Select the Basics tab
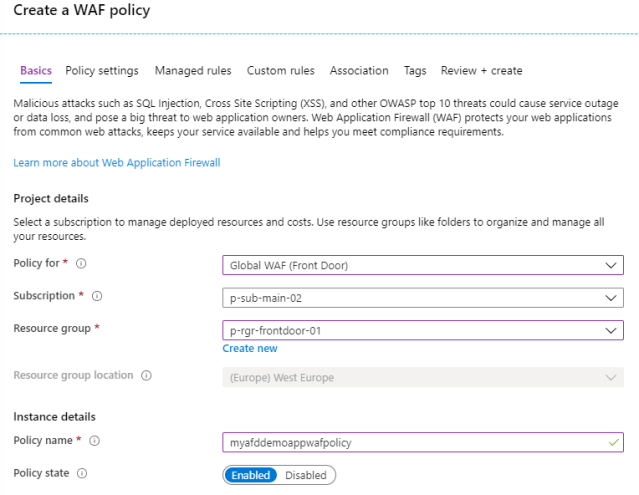 click(x=36, y=71)
